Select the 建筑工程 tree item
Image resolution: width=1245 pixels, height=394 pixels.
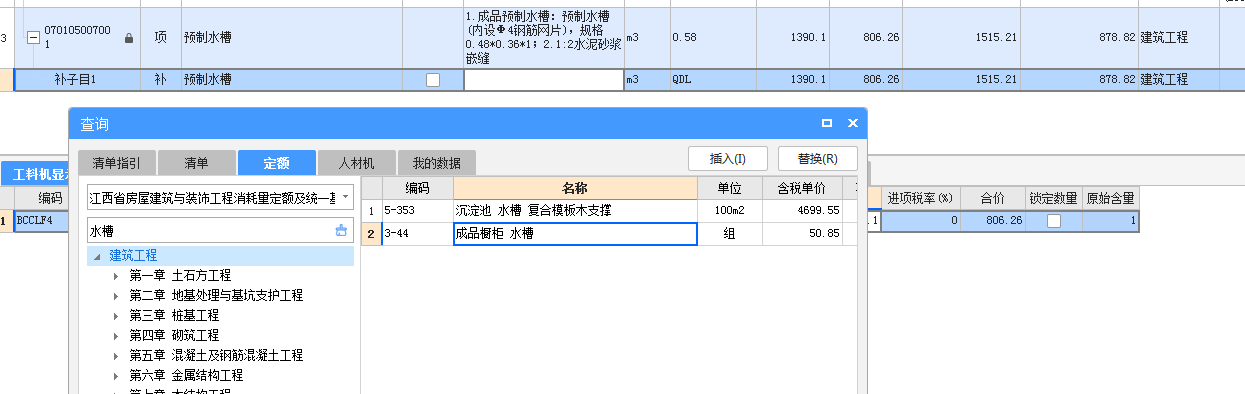tap(133, 256)
